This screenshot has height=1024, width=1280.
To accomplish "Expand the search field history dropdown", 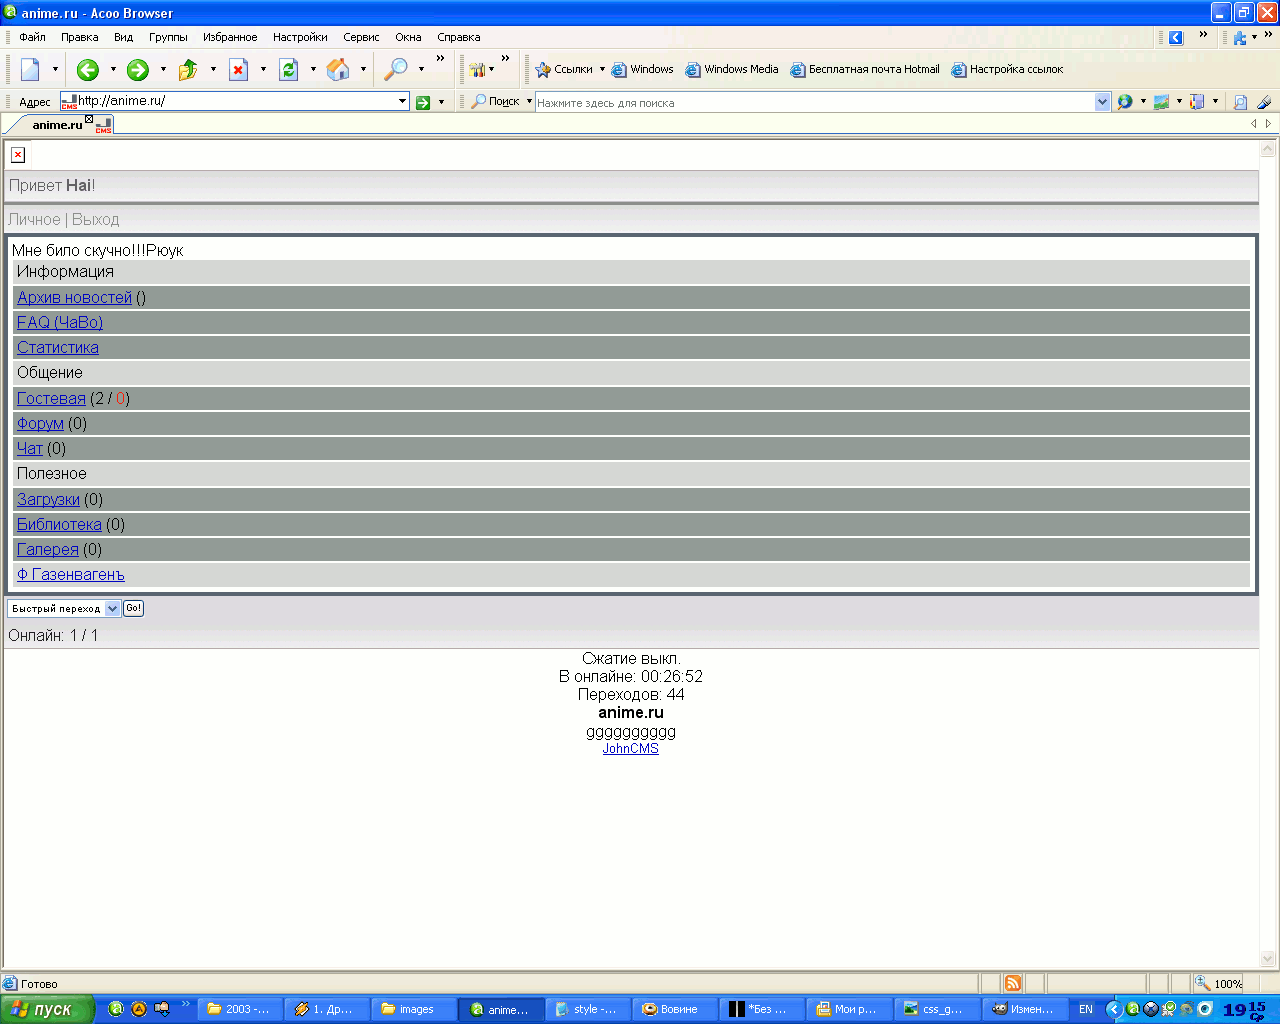I will tap(1102, 102).
